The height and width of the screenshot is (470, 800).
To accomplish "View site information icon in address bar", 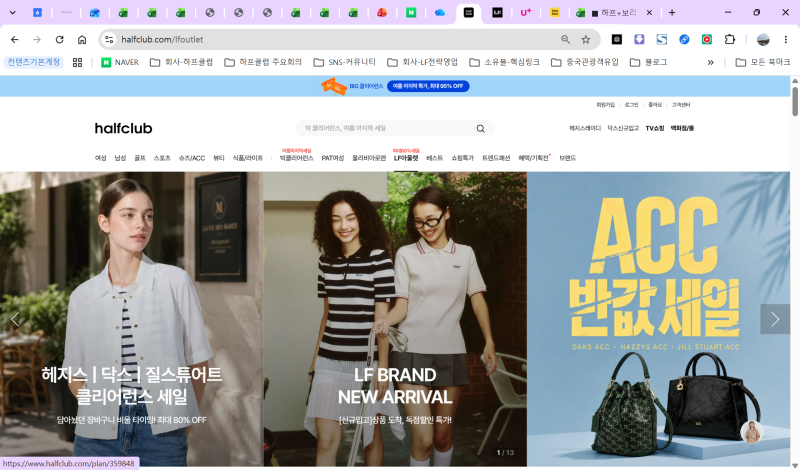I will click(x=109, y=39).
